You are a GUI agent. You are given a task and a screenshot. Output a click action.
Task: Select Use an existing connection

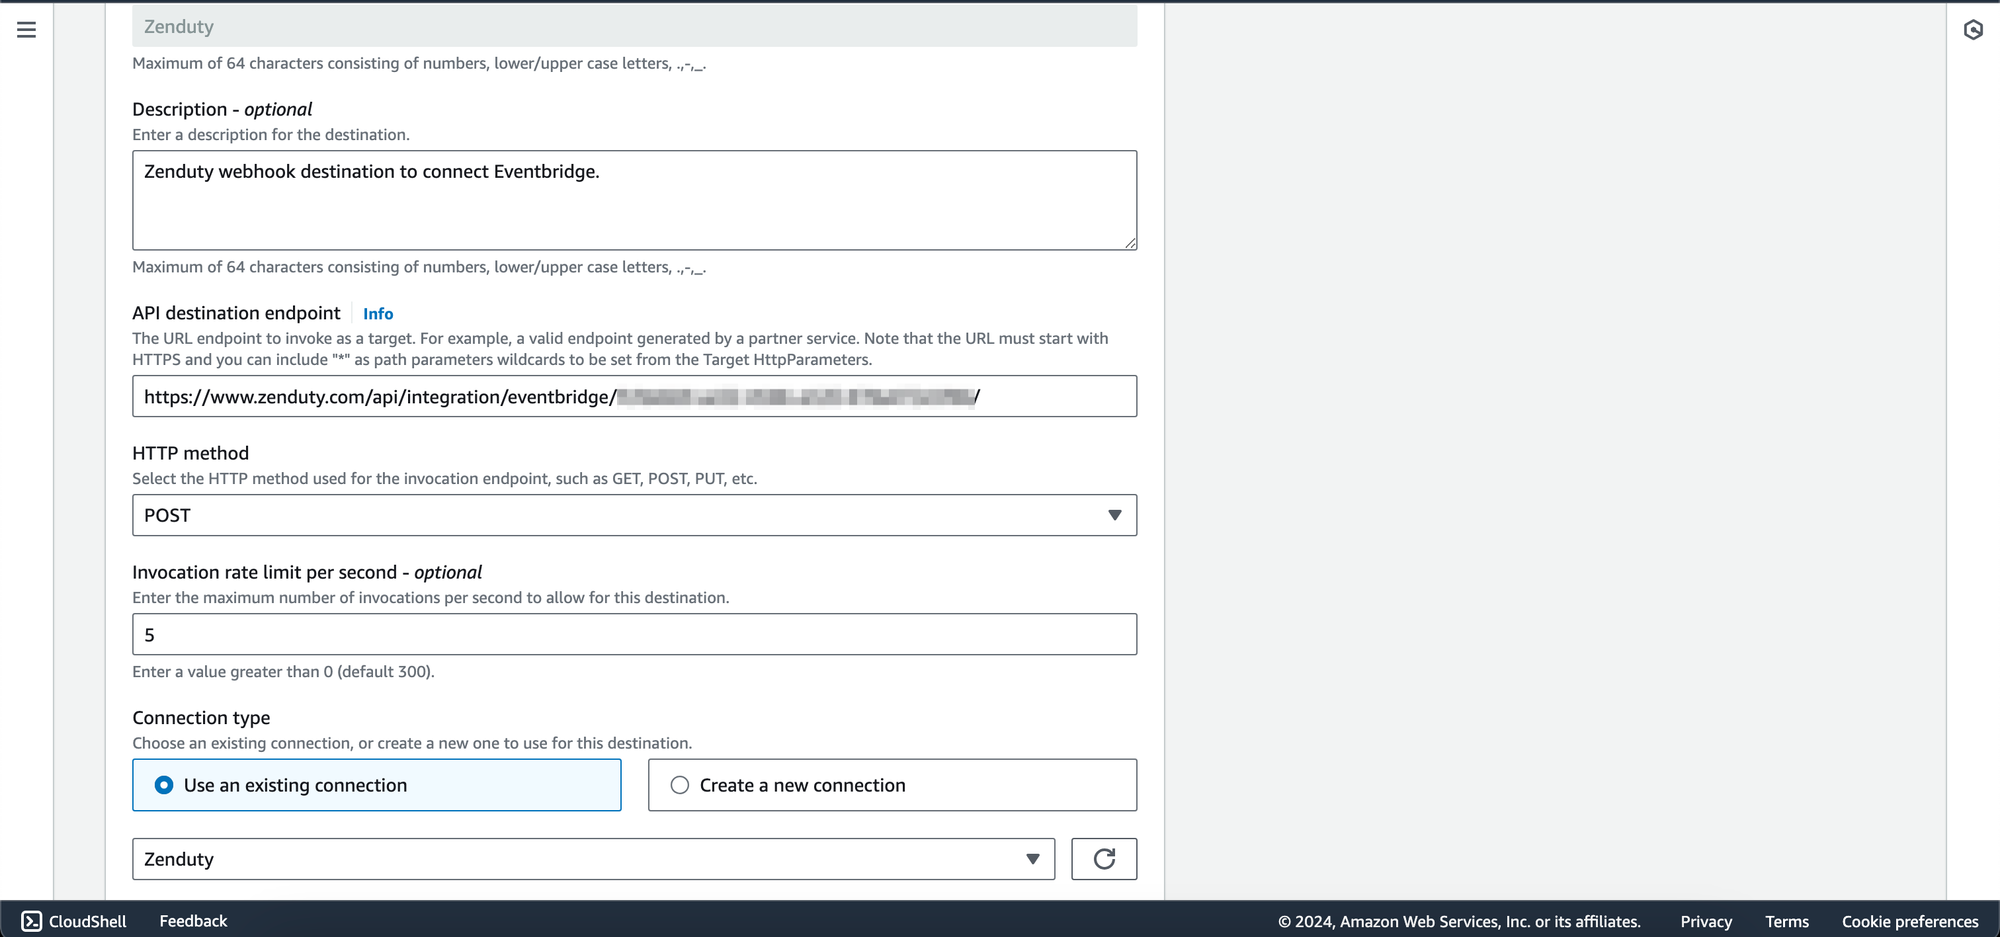(x=377, y=785)
